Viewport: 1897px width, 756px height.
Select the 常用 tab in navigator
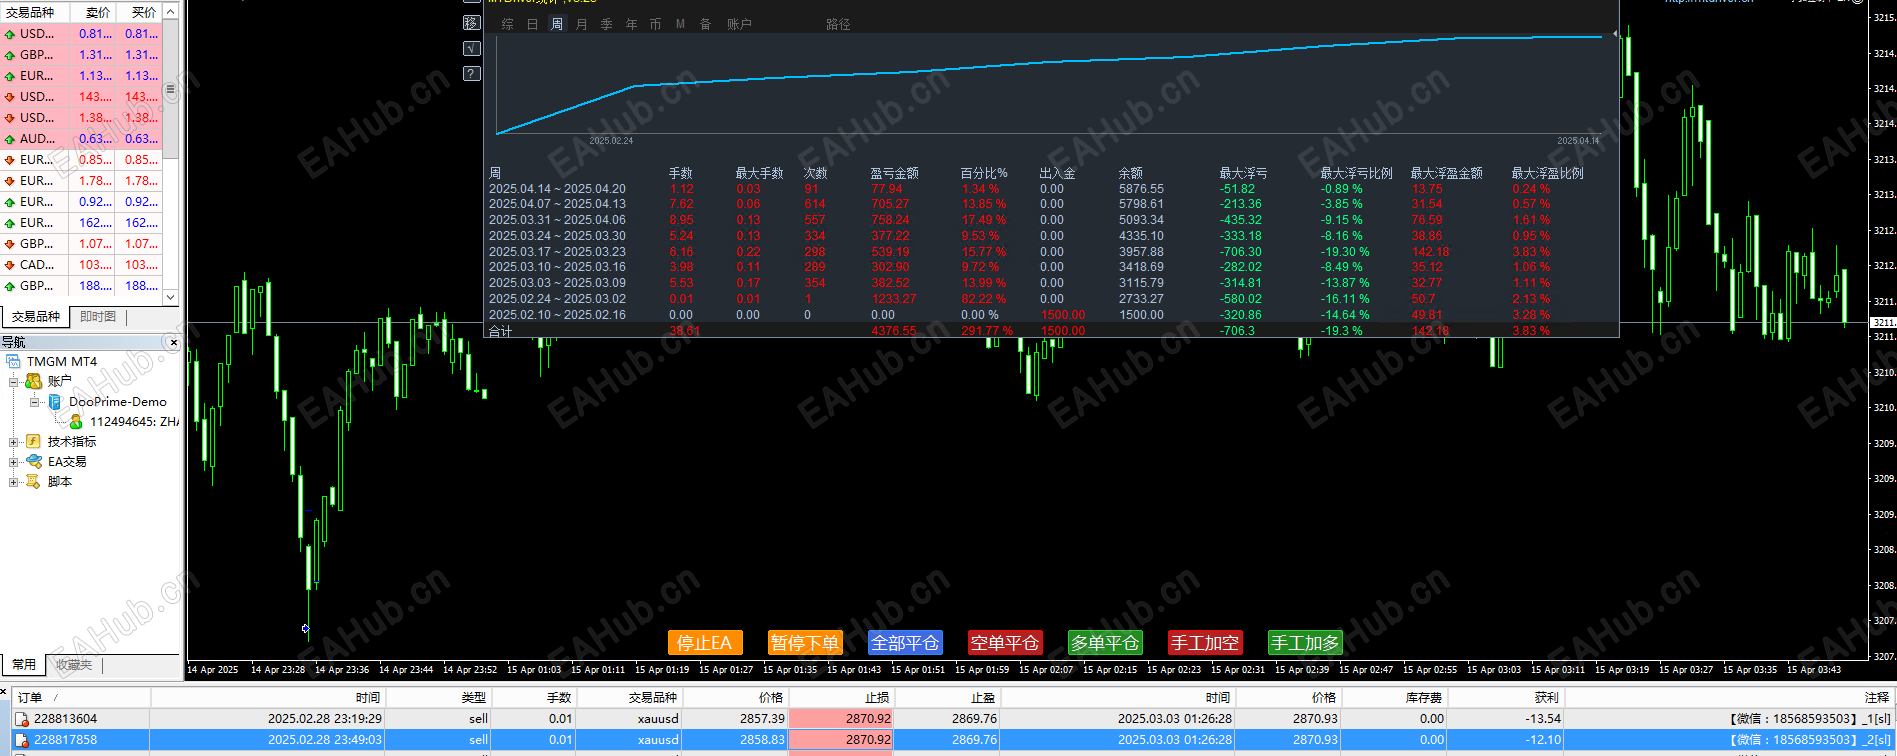point(24,664)
